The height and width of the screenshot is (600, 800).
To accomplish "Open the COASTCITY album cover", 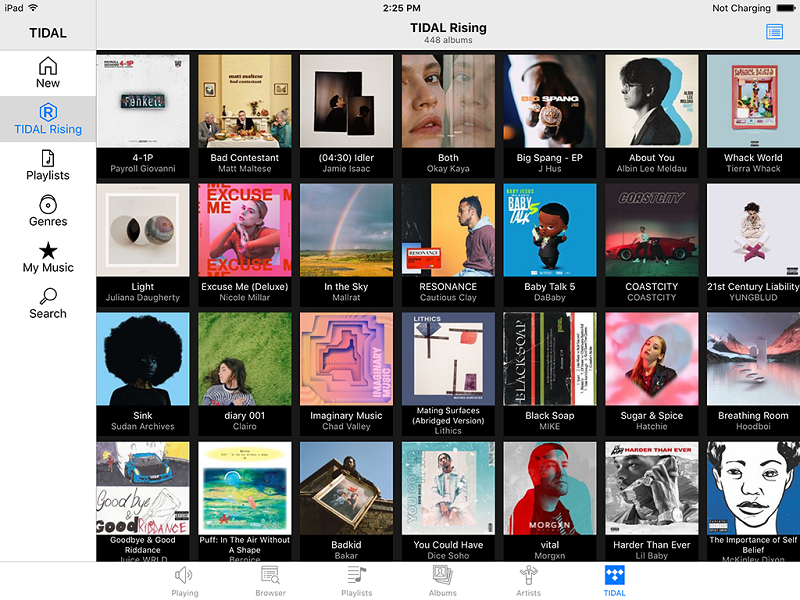I will pyautogui.click(x=652, y=230).
